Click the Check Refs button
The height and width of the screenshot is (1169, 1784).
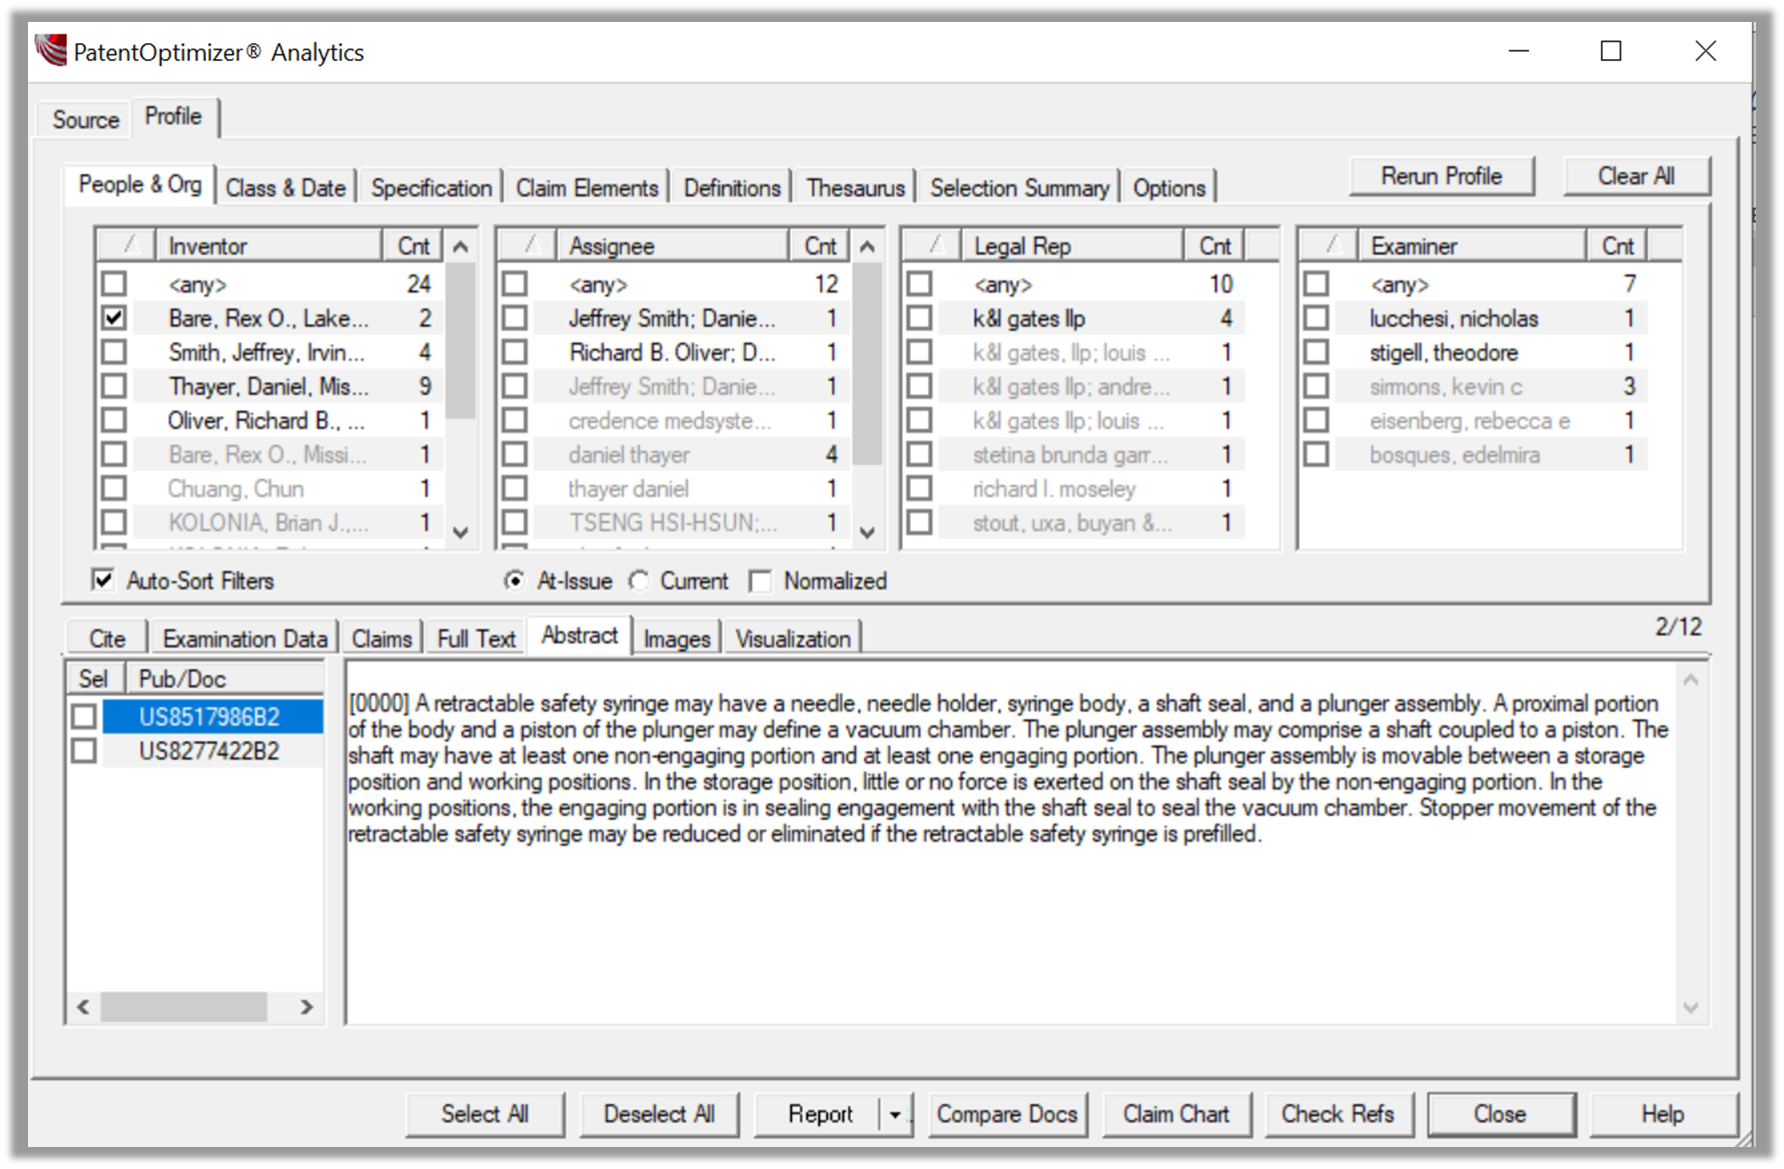click(1338, 1114)
